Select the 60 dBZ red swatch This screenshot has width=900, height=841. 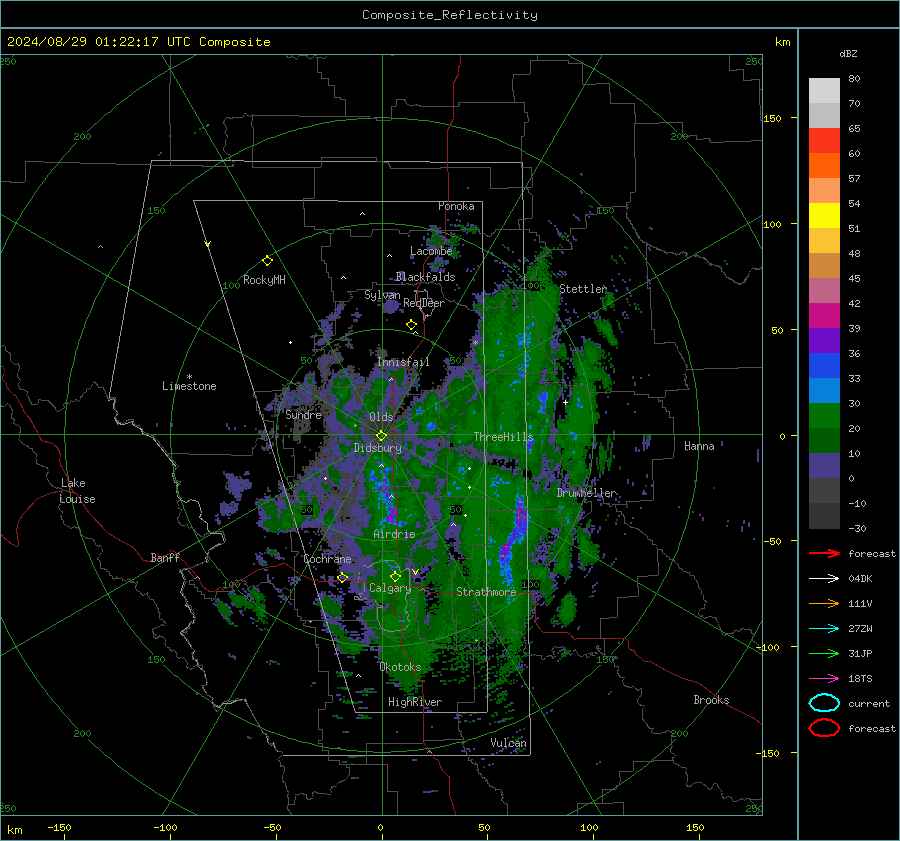click(824, 141)
